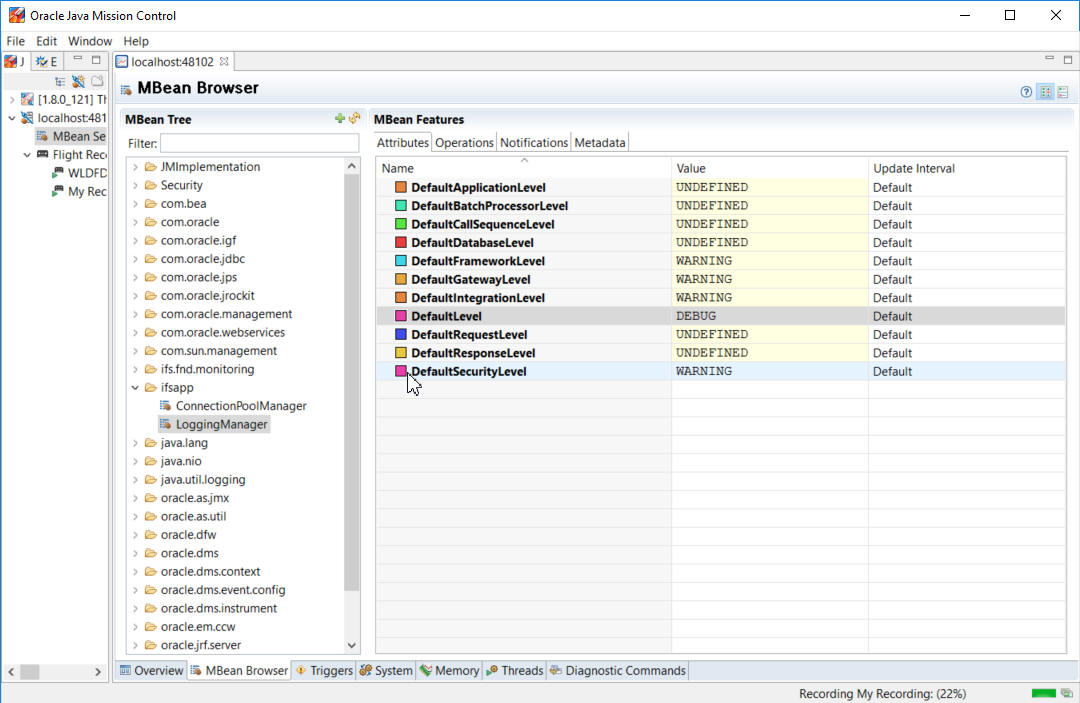Expand the JMImplementation node
Image resolution: width=1080 pixels, height=703 pixels.
click(x=136, y=167)
